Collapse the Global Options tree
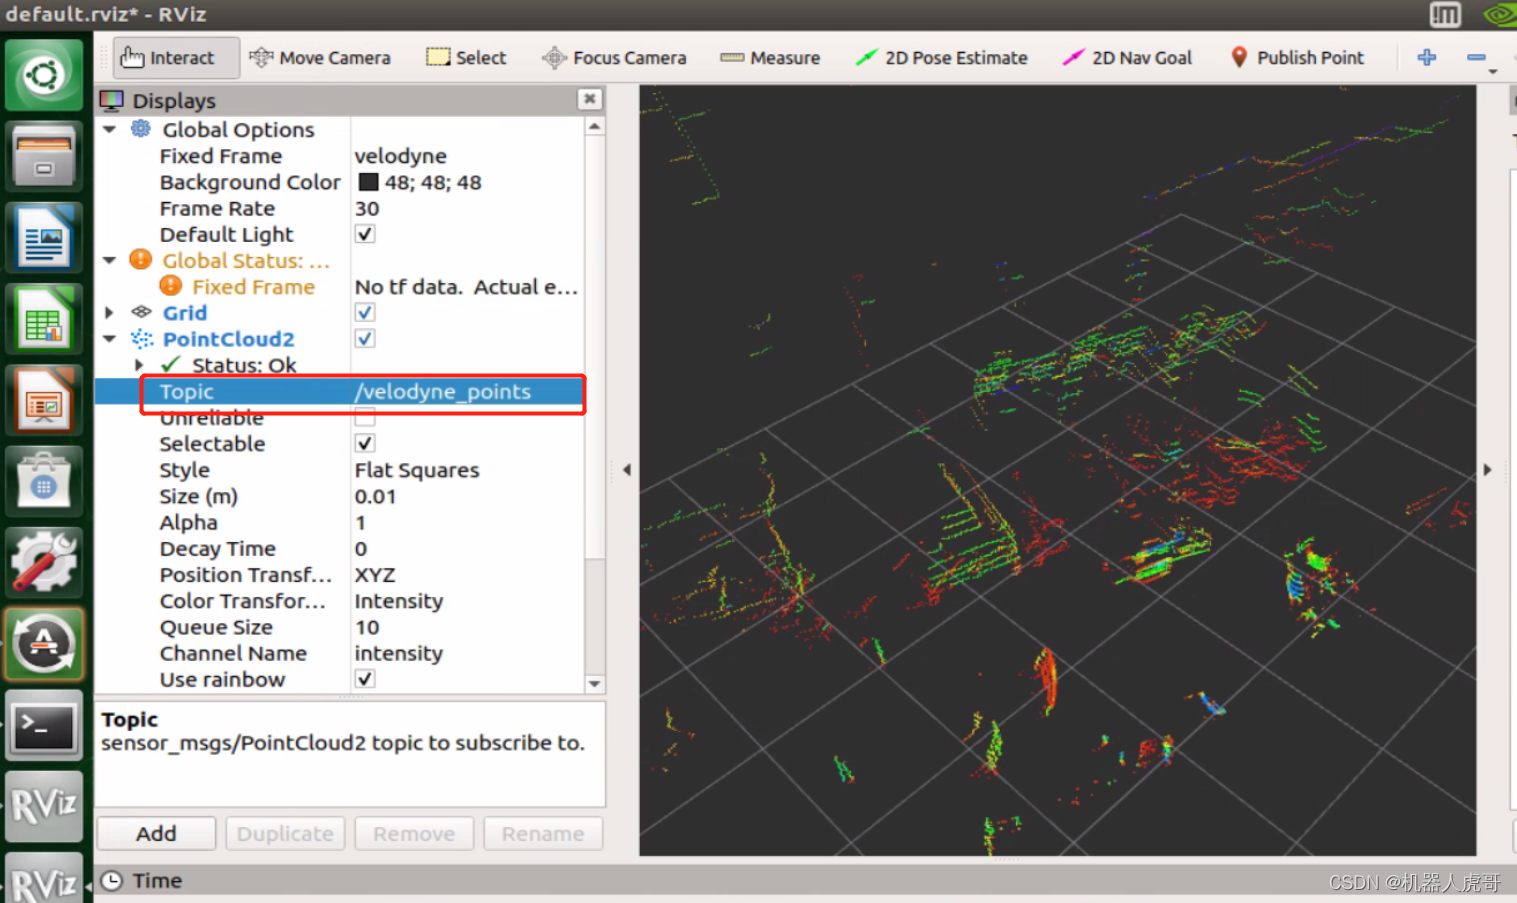This screenshot has width=1517, height=903. pyautogui.click(x=110, y=129)
